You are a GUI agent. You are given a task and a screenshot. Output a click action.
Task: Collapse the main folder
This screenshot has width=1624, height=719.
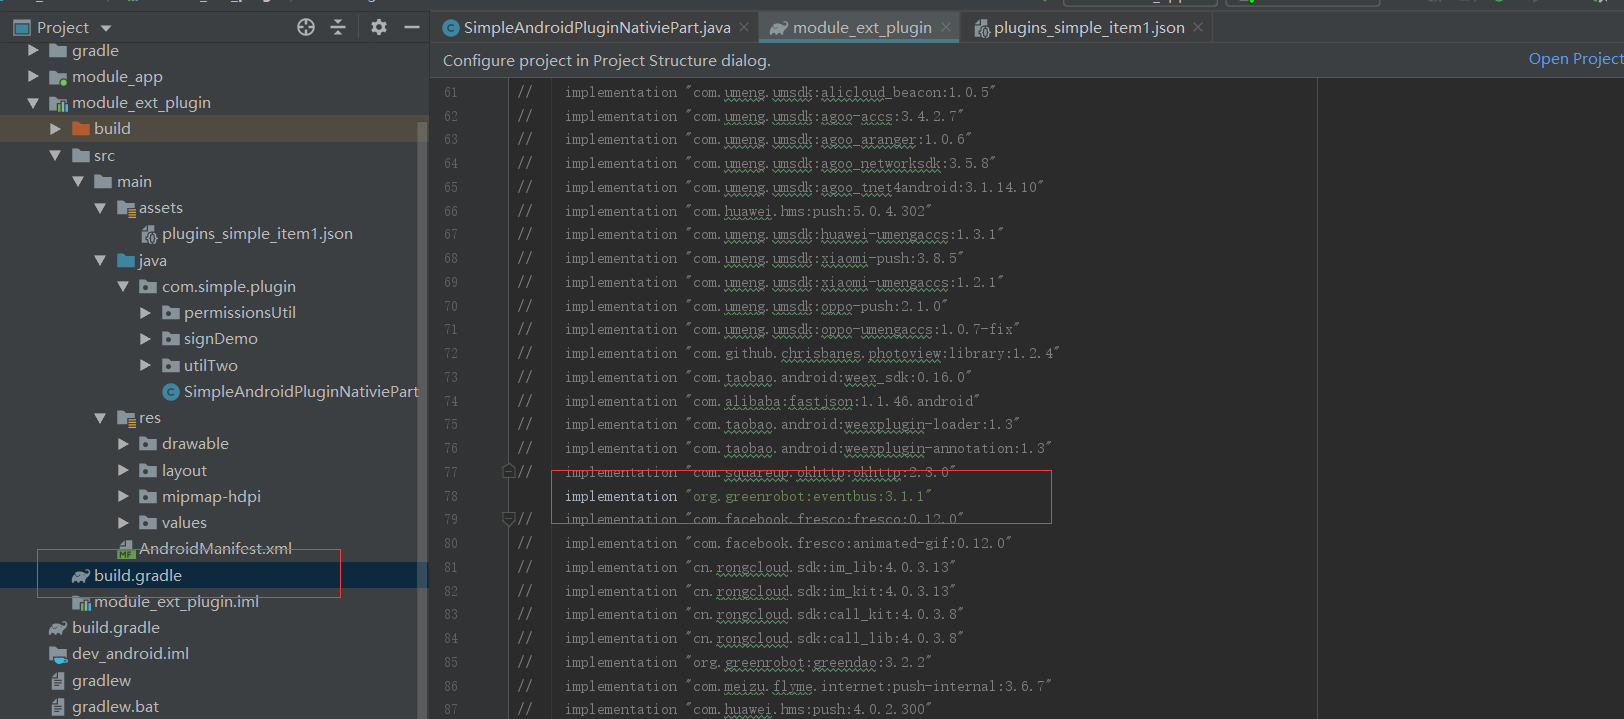coord(78,181)
